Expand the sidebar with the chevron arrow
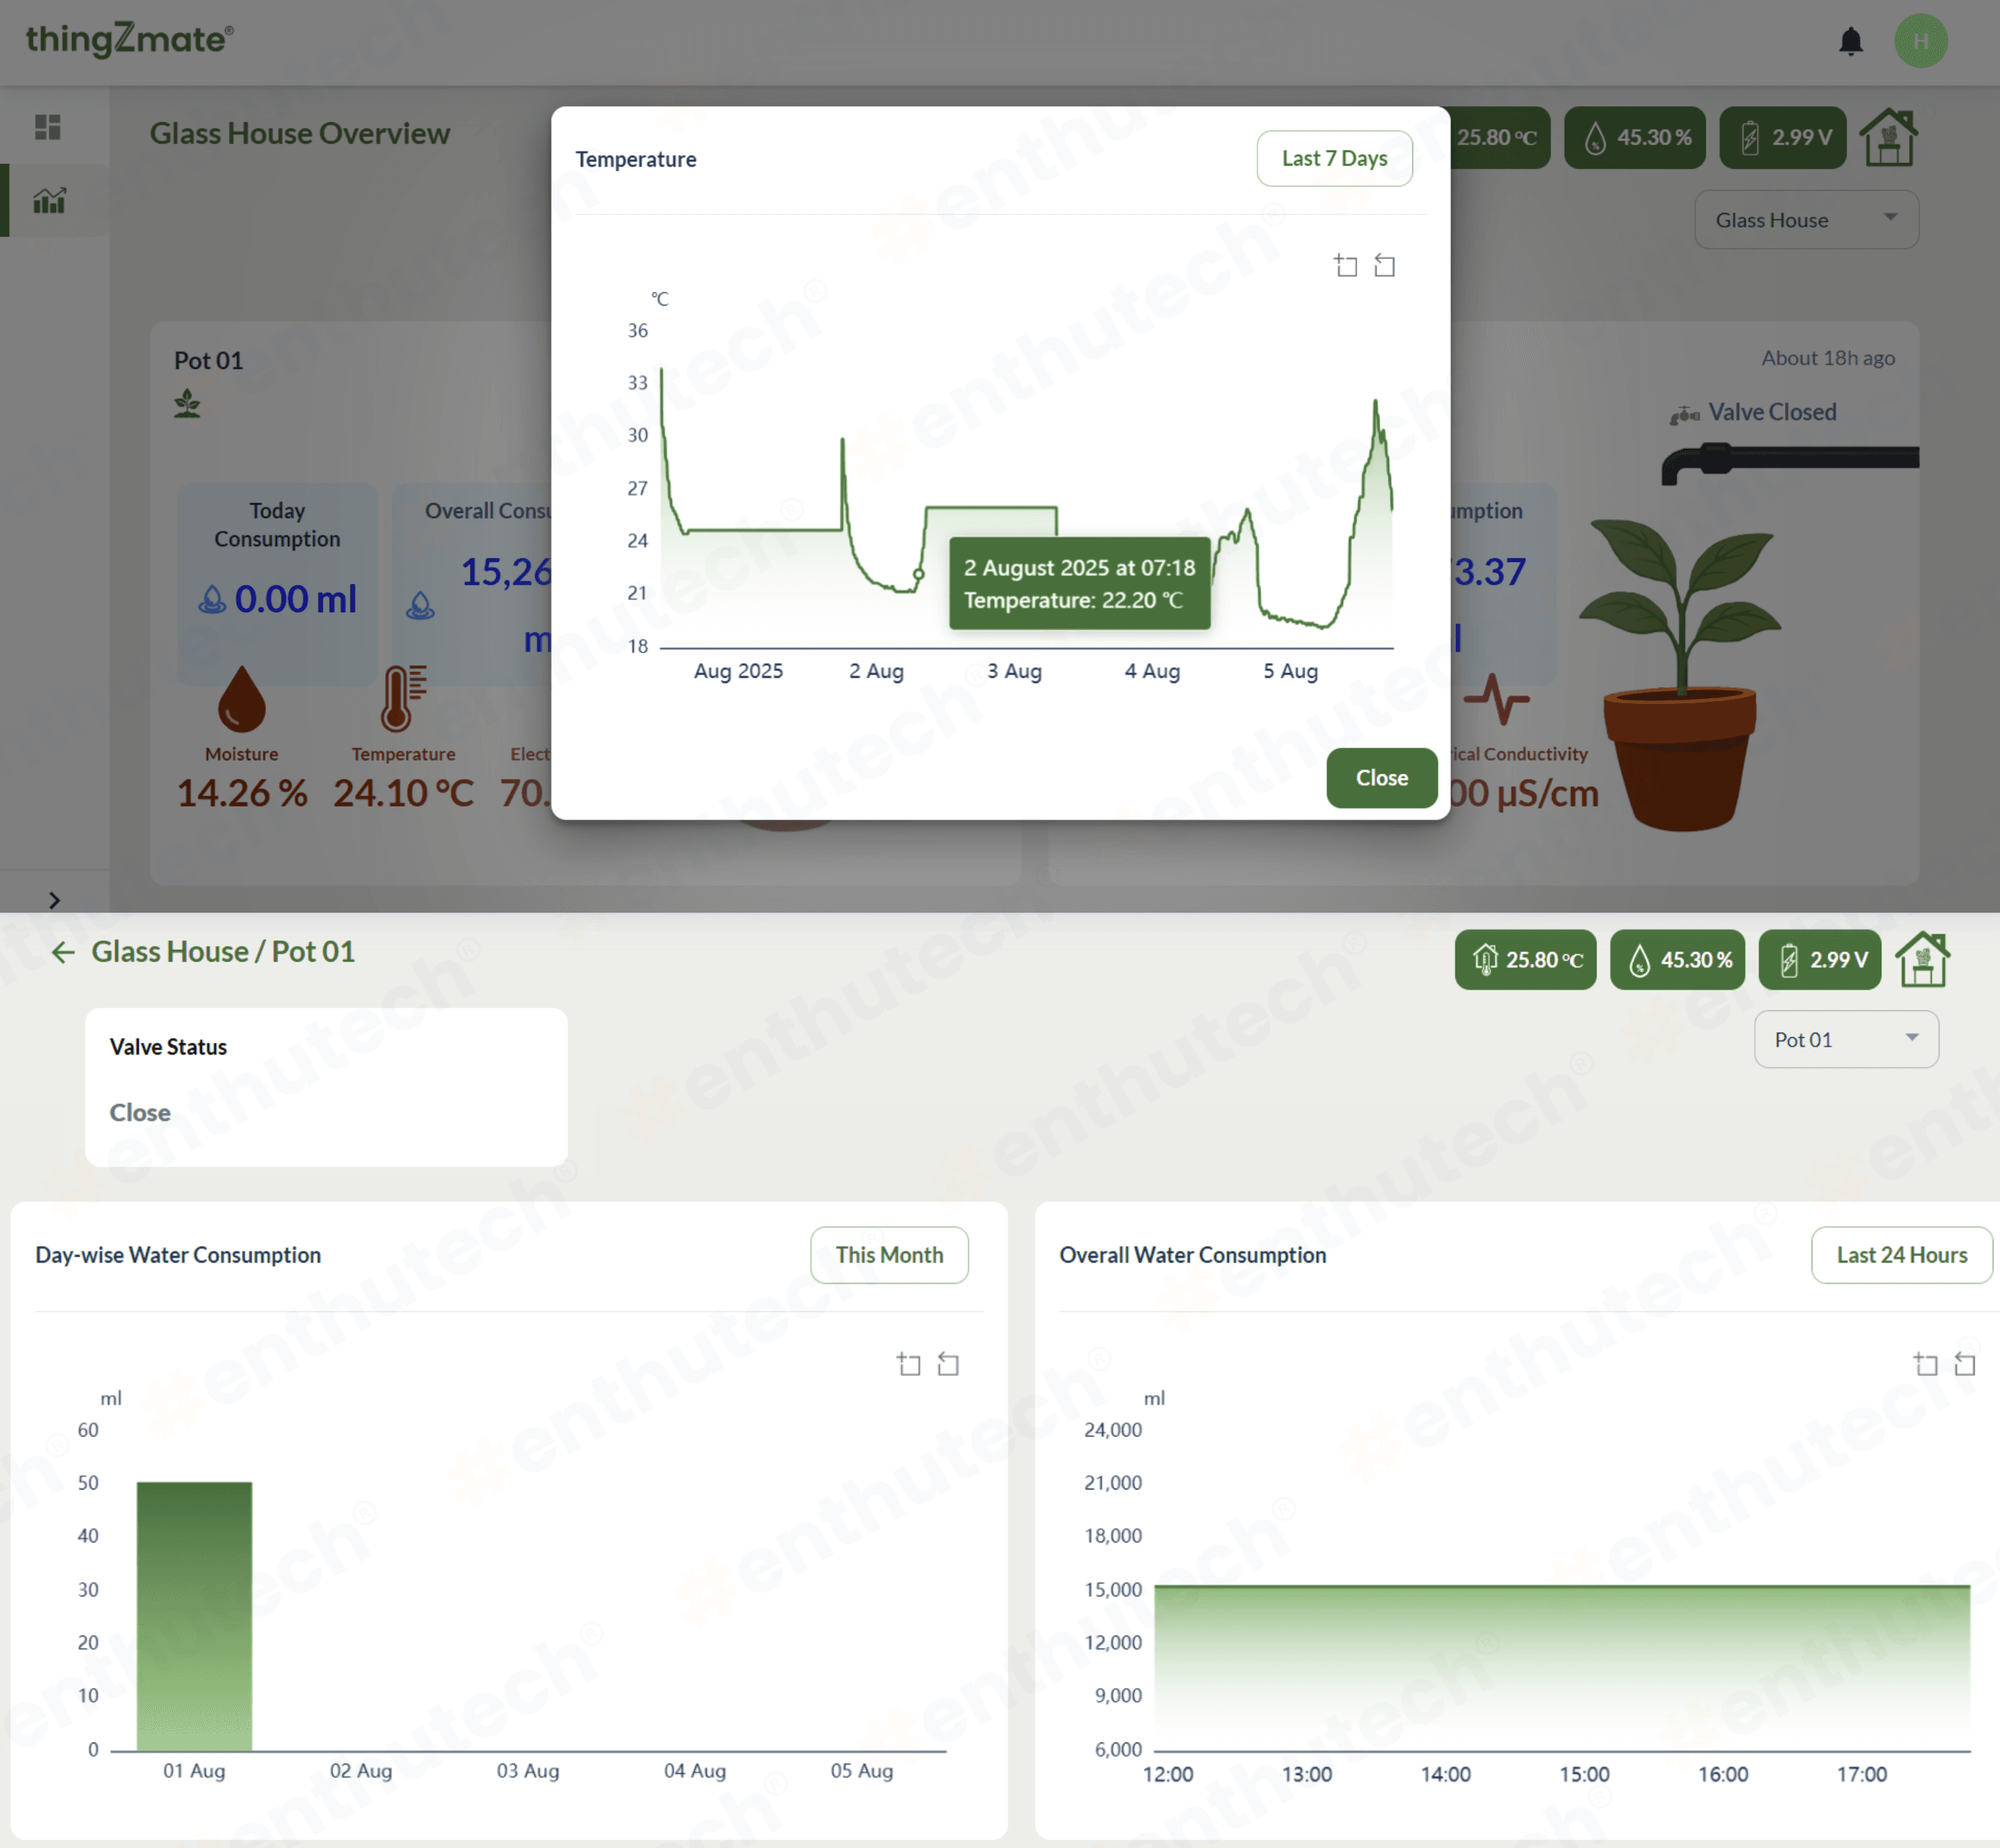This screenshot has height=1848, width=2000. (55, 900)
